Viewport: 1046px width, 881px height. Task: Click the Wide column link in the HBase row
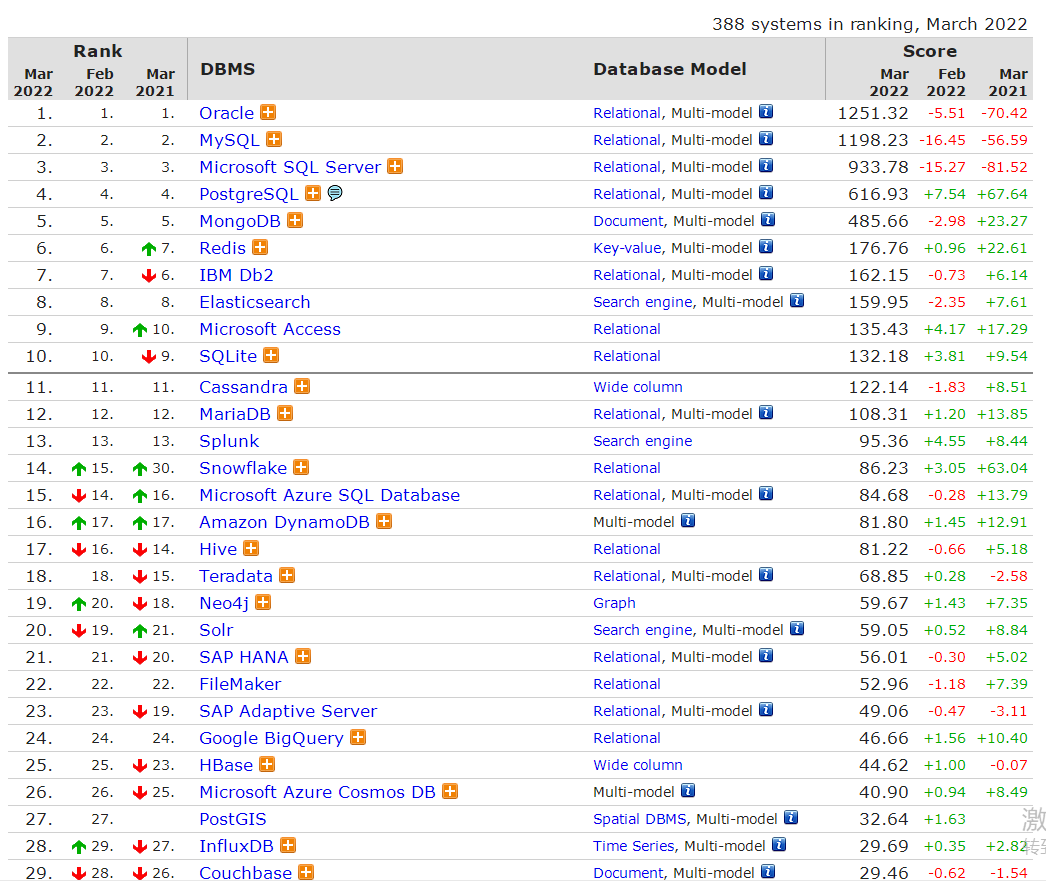(638, 765)
